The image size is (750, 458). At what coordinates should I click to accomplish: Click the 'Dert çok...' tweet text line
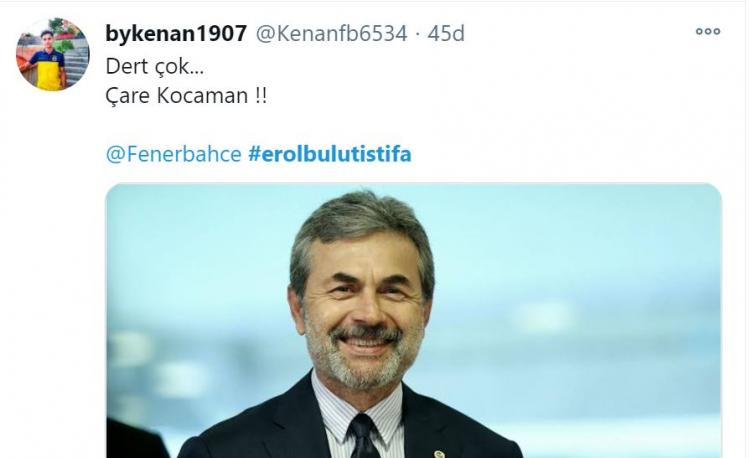click(x=154, y=66)
